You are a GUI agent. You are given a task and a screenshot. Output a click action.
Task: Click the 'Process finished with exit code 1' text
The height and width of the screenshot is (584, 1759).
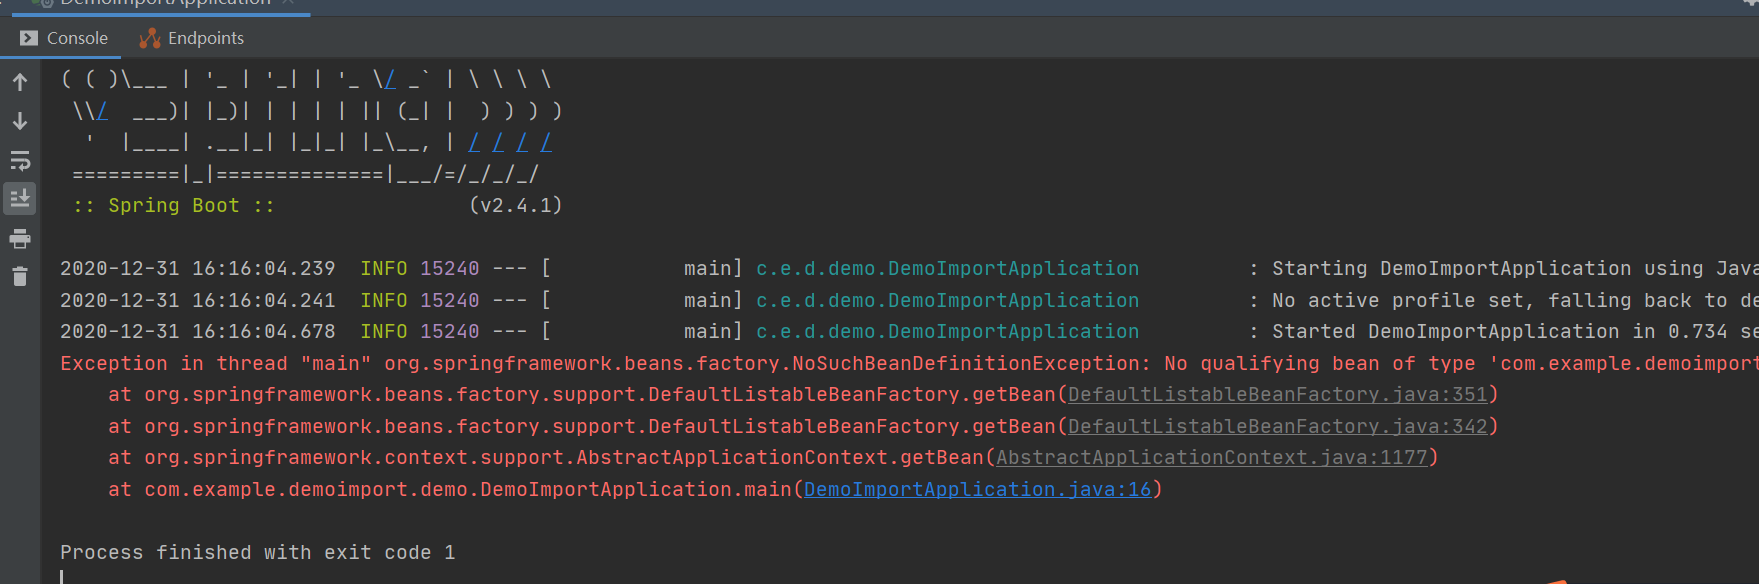pyautogui.click(x=258, y=553)
